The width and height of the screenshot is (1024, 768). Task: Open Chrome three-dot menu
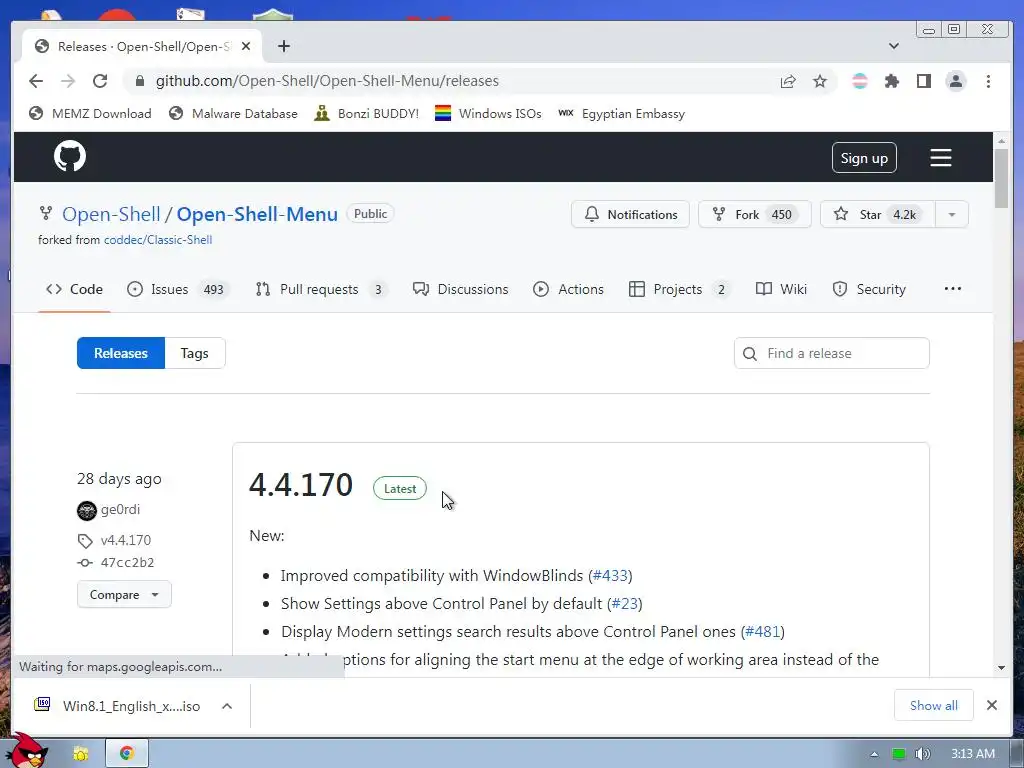[988, 81]
